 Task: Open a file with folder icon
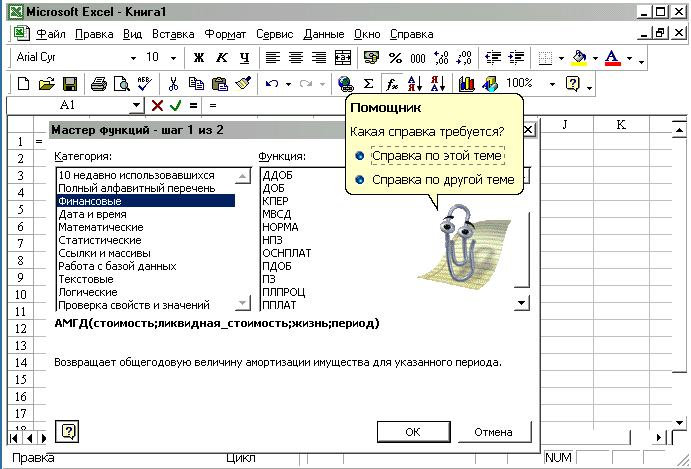click(47, 84)
